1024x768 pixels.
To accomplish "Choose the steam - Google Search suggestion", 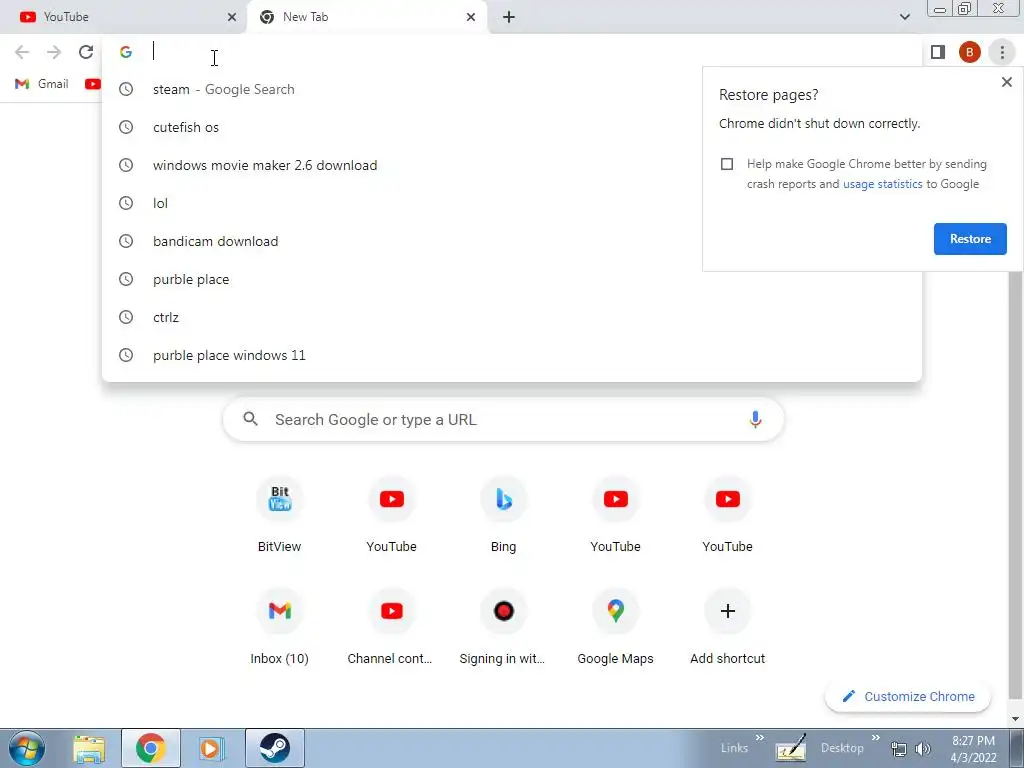I will [x=512, y=89].
